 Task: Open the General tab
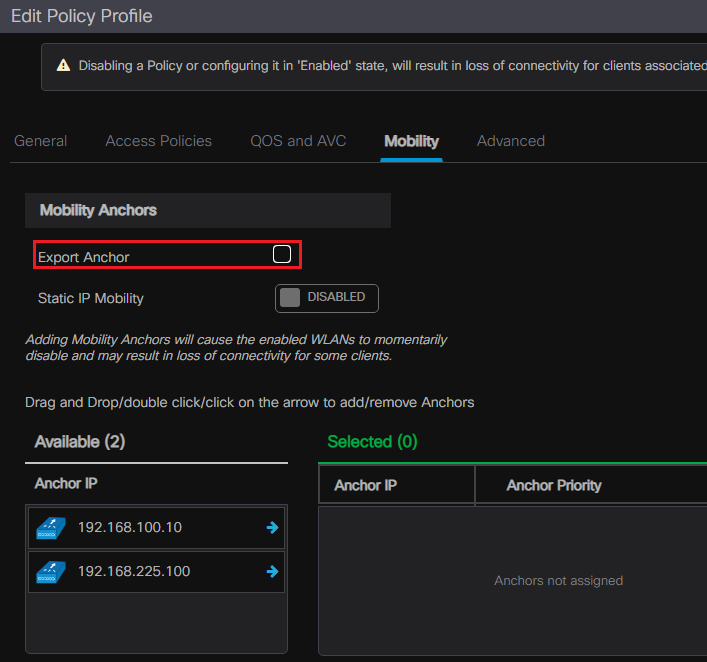41,141
